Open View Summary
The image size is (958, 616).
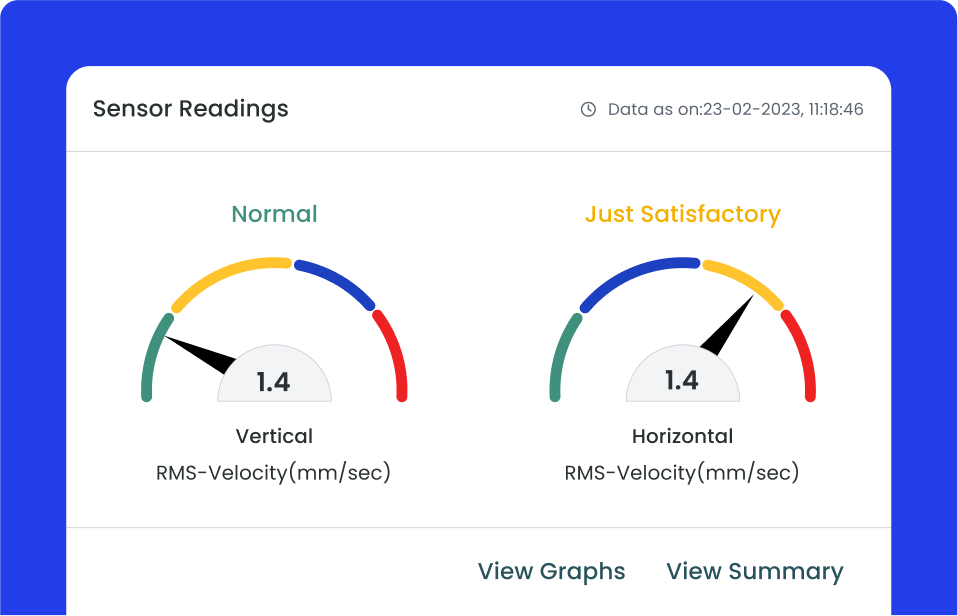pyautogui.click(x=755, y=571)
